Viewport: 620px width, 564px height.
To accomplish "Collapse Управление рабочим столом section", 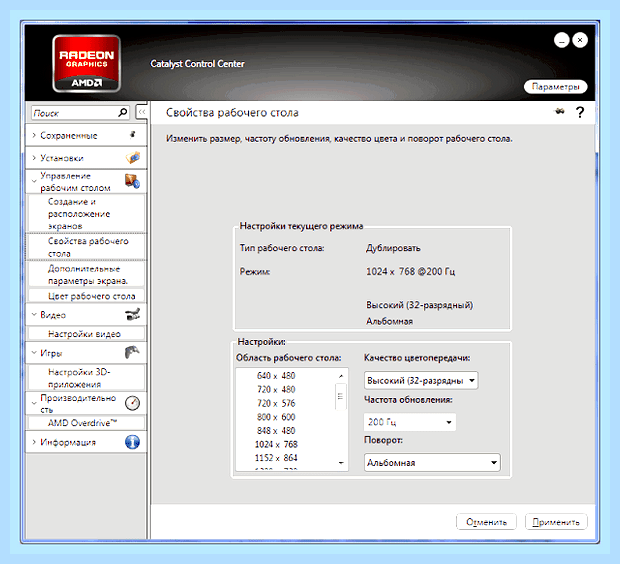I will click(34, 181).
